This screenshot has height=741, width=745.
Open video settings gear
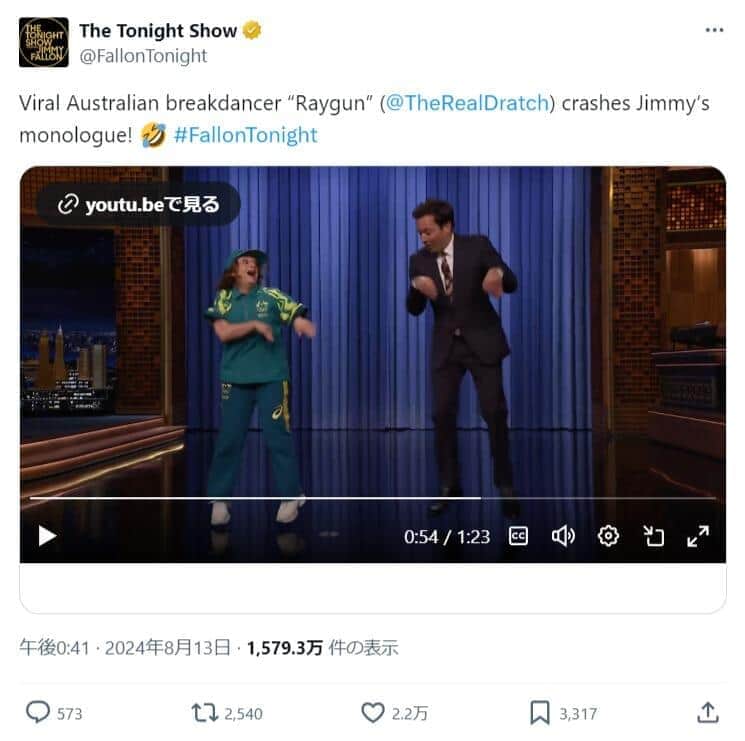tap(608, 536)
